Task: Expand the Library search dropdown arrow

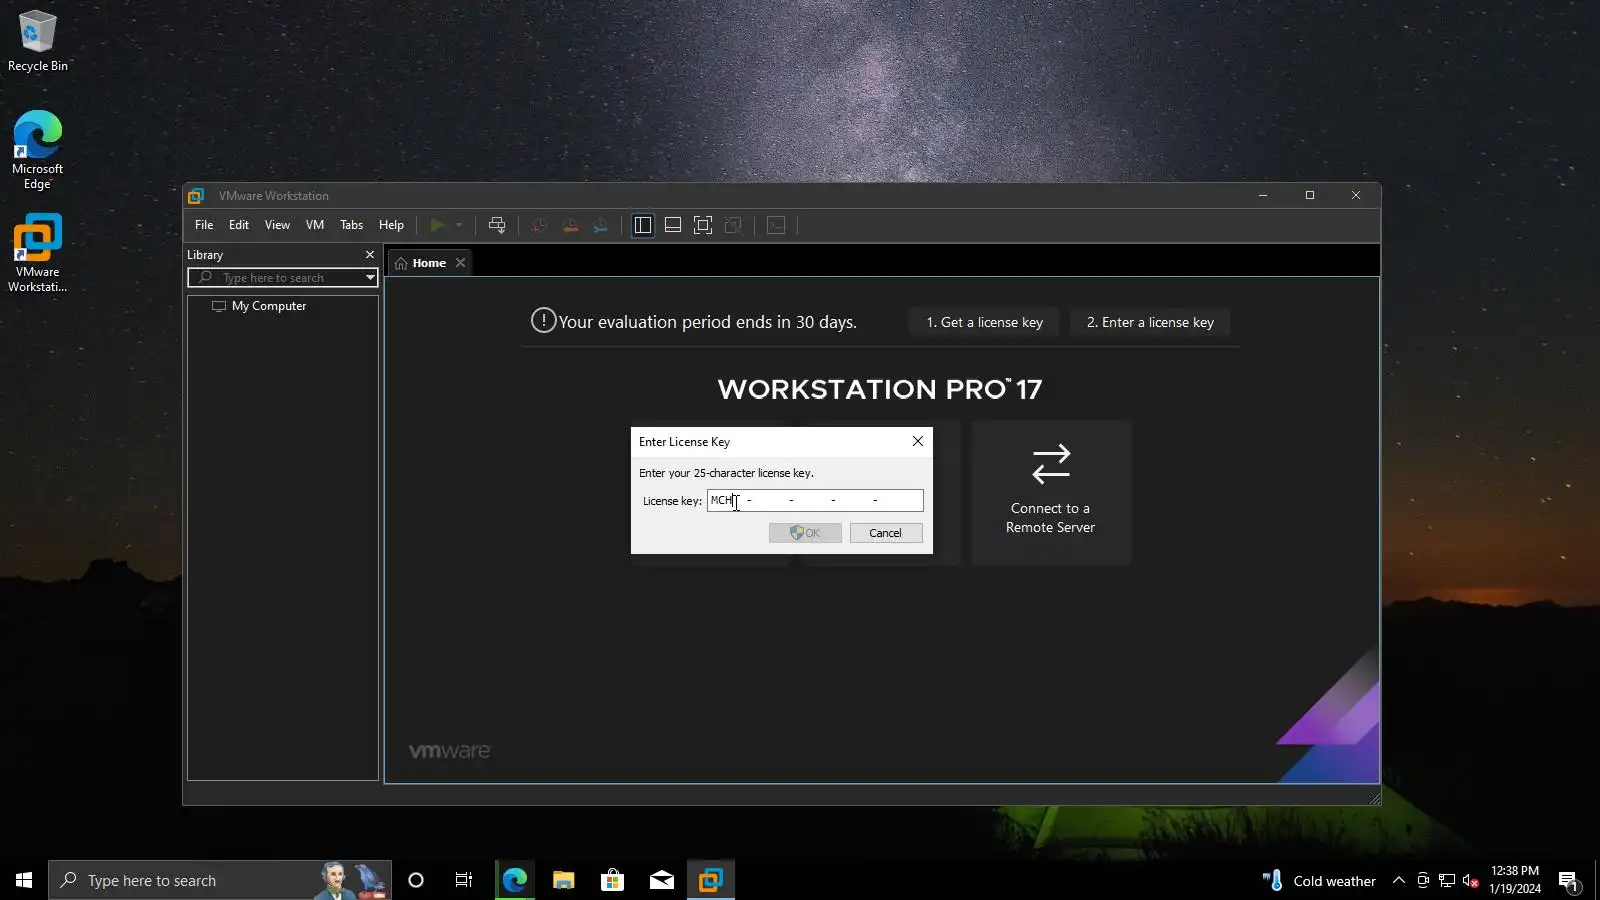Action: point(370,278)
